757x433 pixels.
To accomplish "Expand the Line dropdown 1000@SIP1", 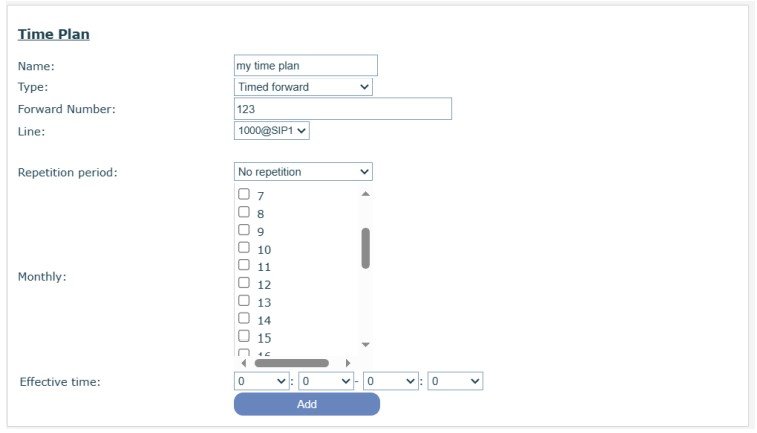I will pos(272,131).
